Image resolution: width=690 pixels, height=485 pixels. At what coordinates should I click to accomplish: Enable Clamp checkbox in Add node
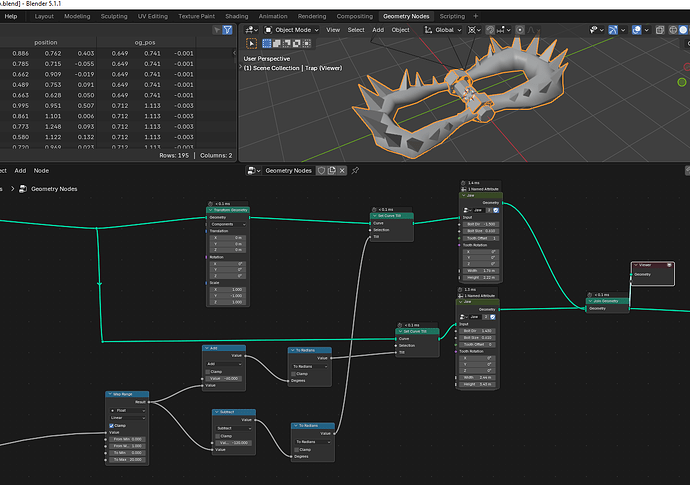[208, 372]
